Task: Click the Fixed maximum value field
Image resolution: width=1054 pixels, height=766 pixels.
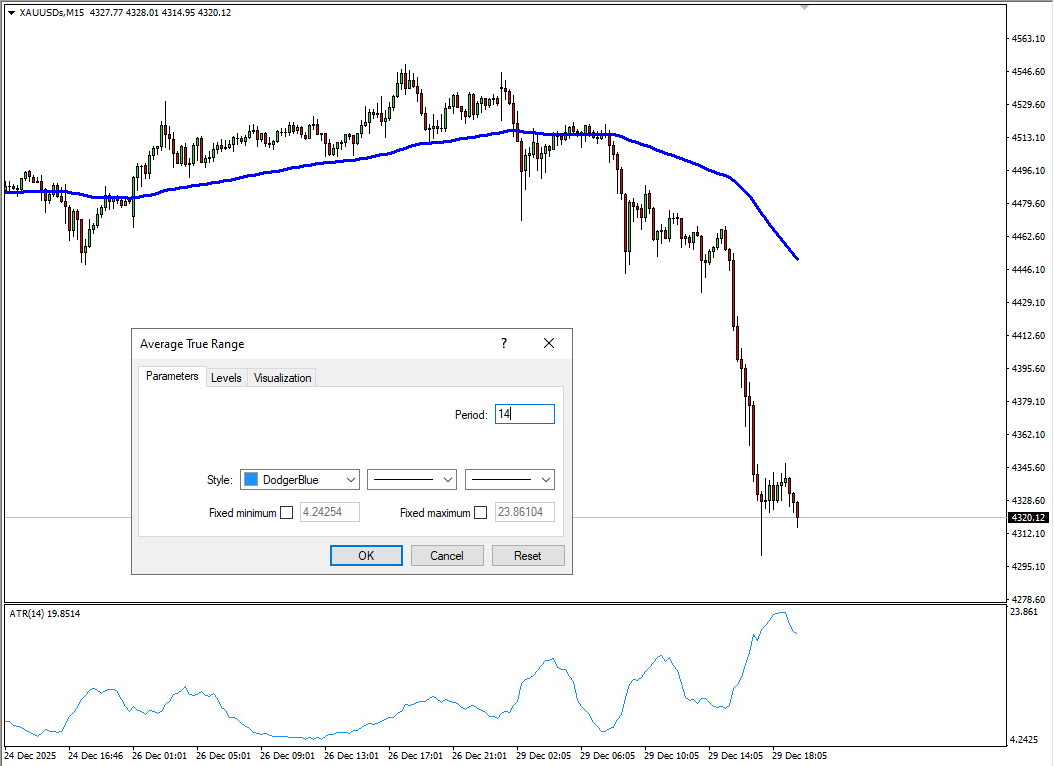Action: pyautogui.click(x=525, y=513)
